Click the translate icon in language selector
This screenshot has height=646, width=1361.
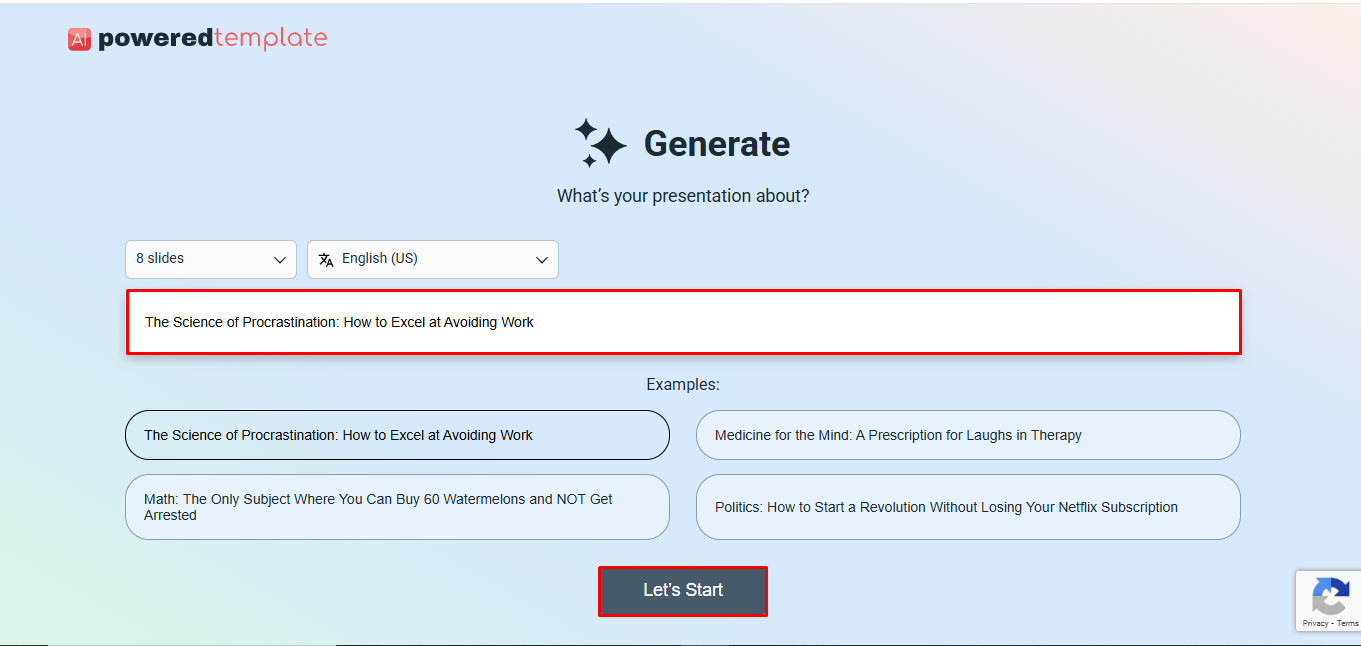click(326, 259)
